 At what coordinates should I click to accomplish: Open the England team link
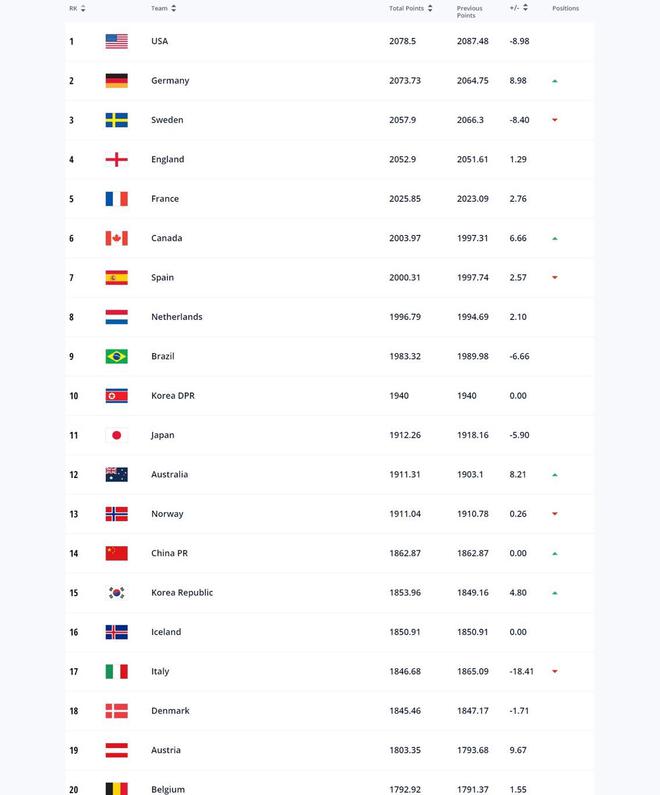coord(167,160)
